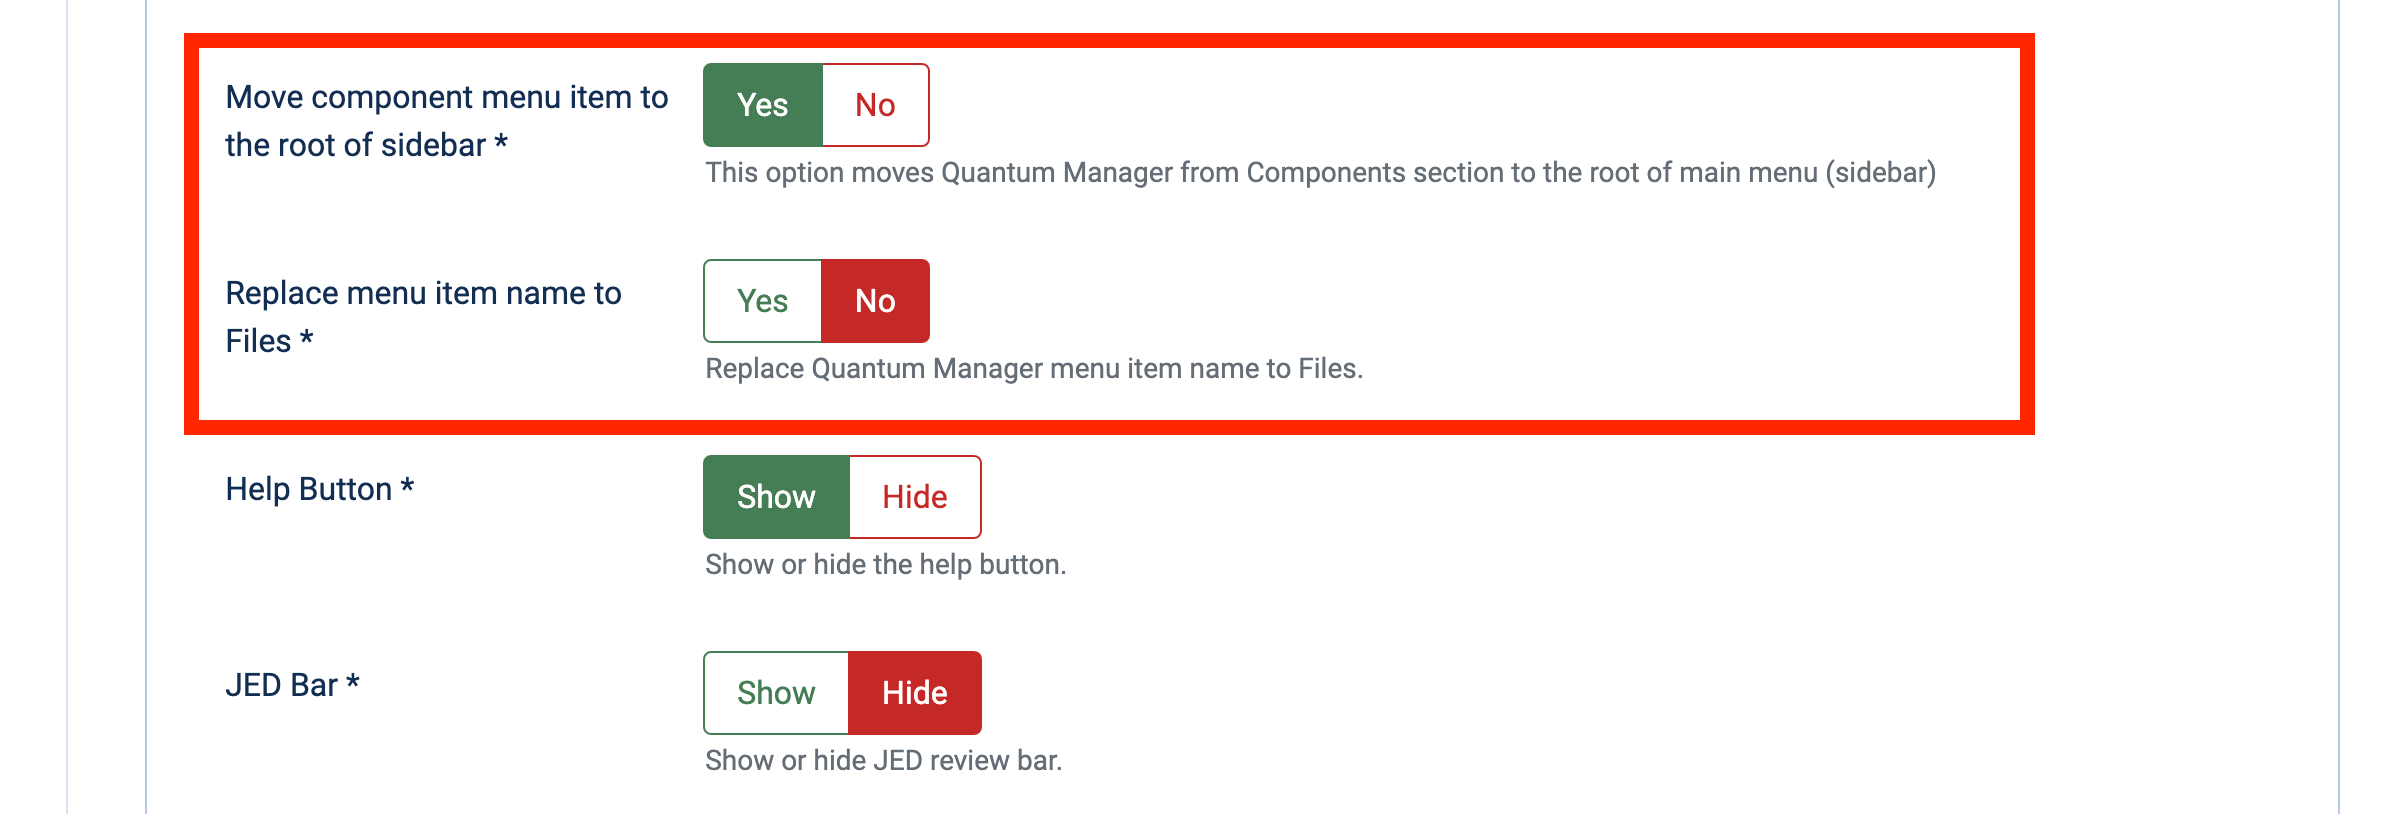Click the red No on Replace menu item option
Screen dimensions: 2384x814
874,300
